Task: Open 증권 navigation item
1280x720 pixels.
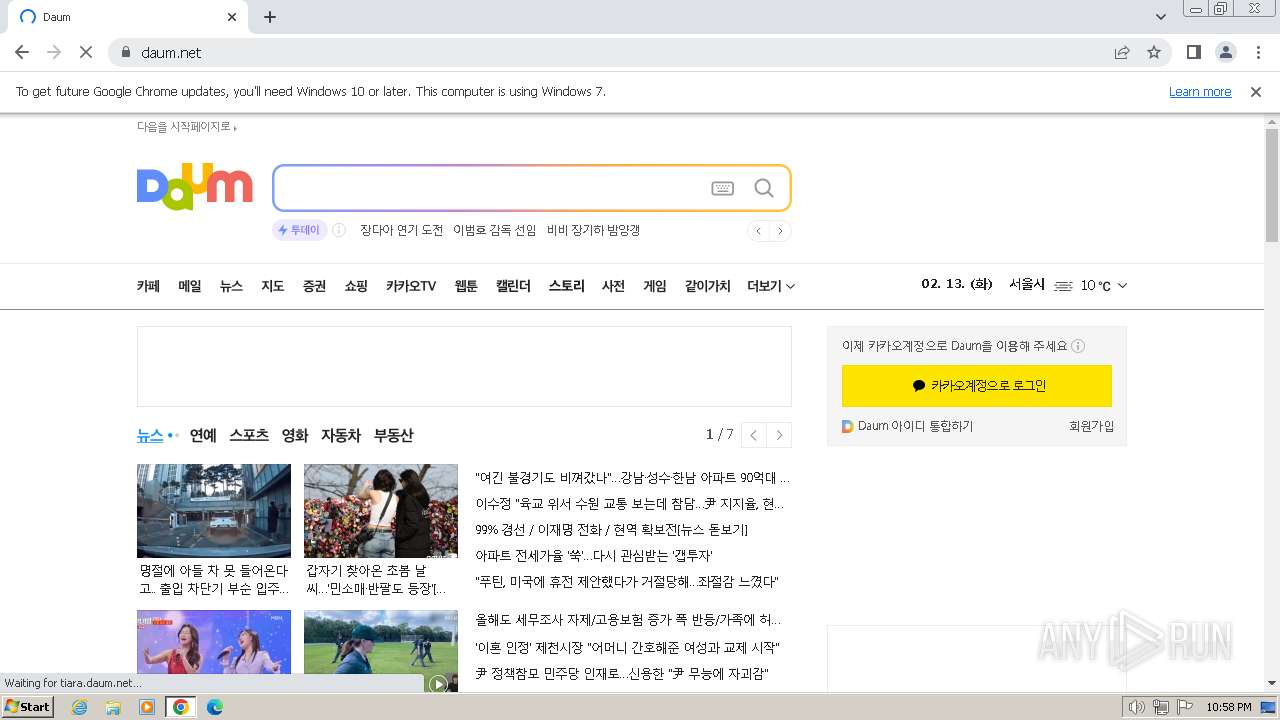Action: [314, 286]
